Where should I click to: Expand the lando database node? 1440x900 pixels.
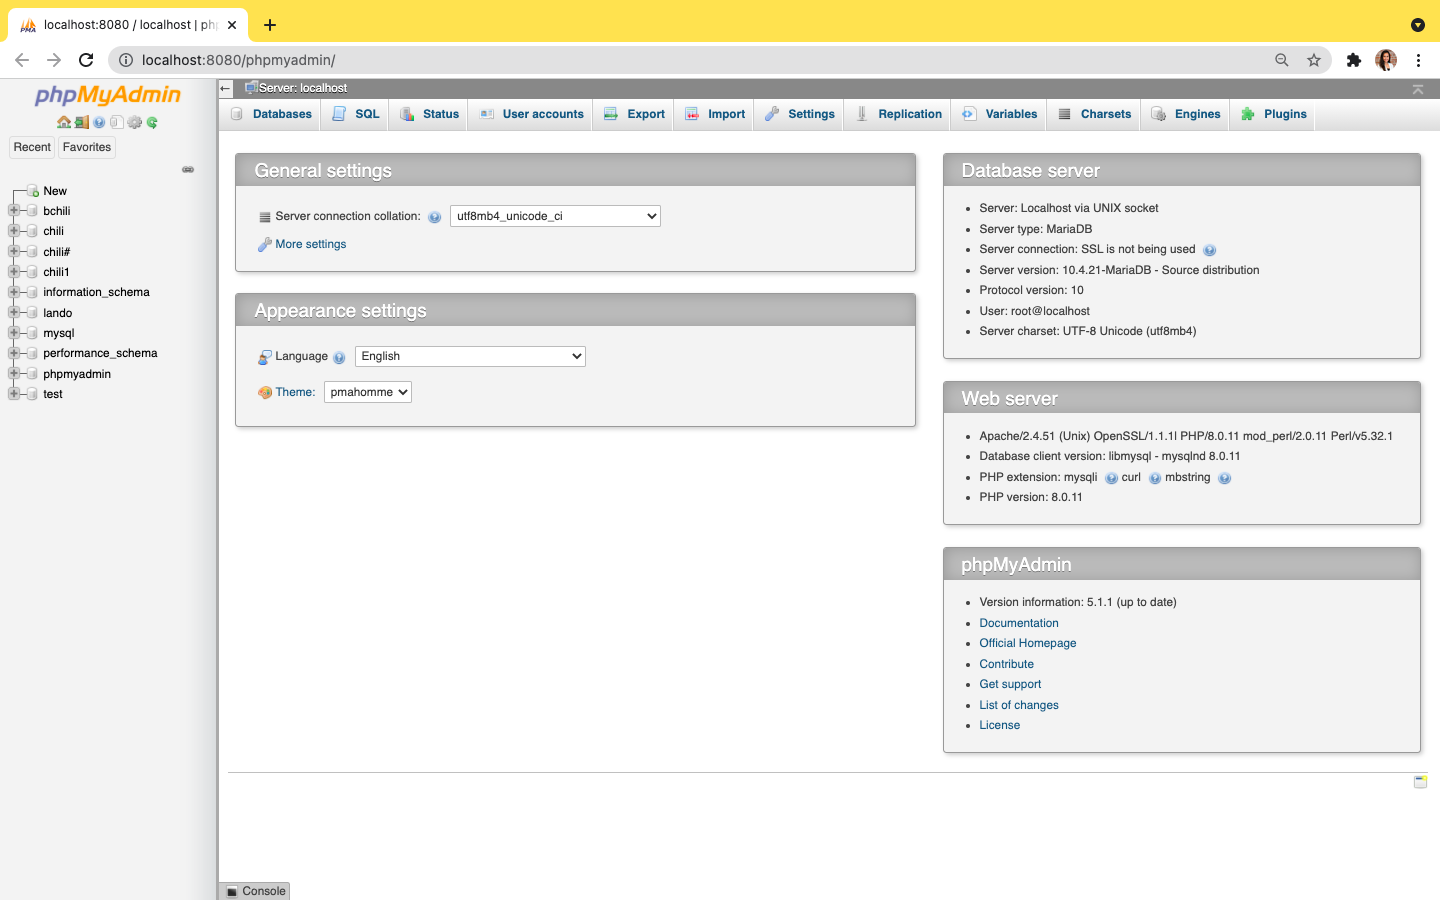click(x=14, y=313)
